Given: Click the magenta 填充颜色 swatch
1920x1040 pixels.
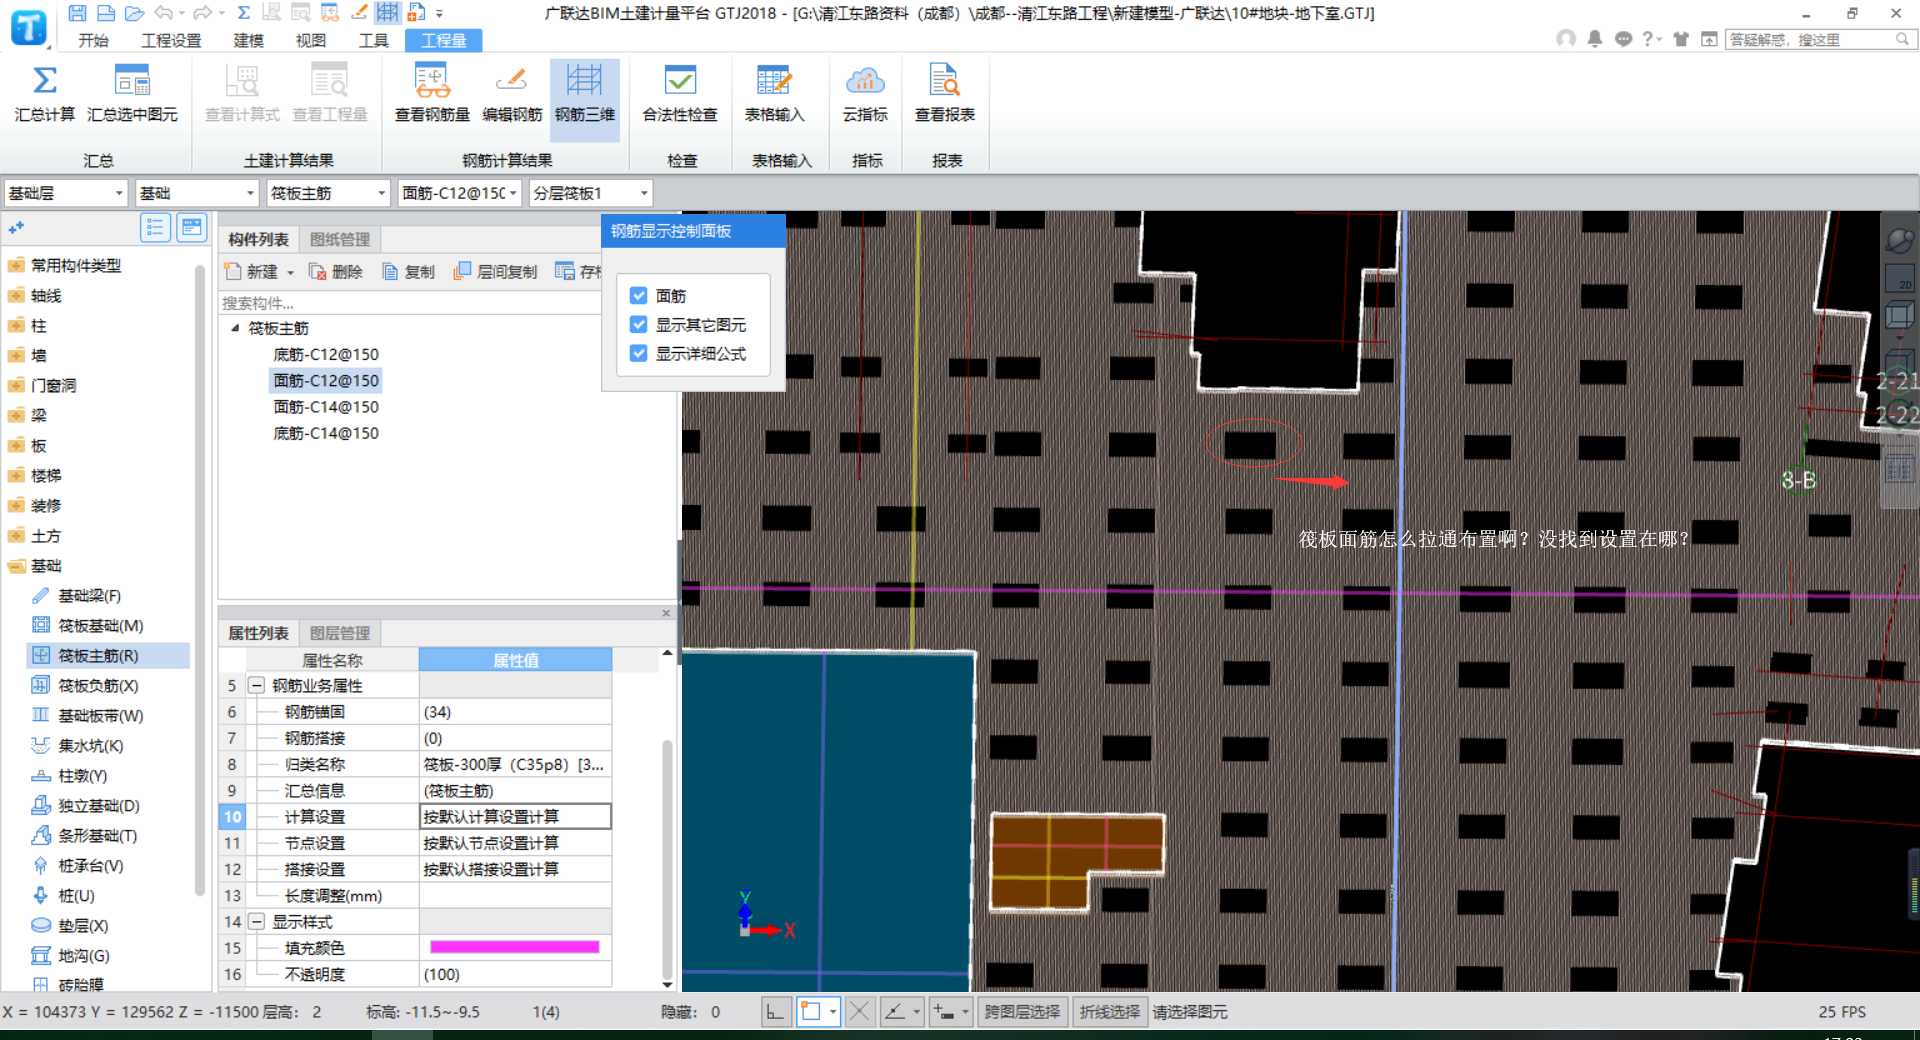Looking at the screenshot, I should 515,948.
